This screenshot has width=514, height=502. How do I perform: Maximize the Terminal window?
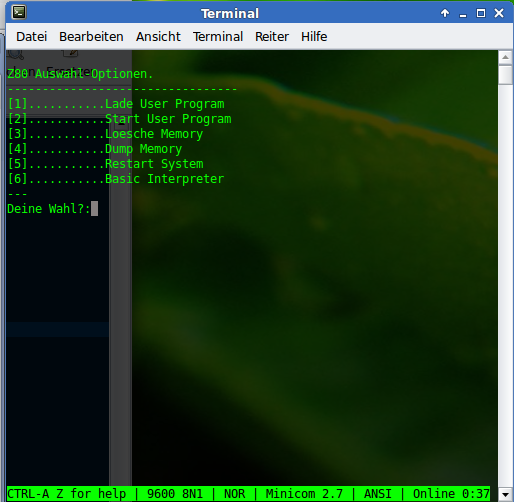click(481, 13)
